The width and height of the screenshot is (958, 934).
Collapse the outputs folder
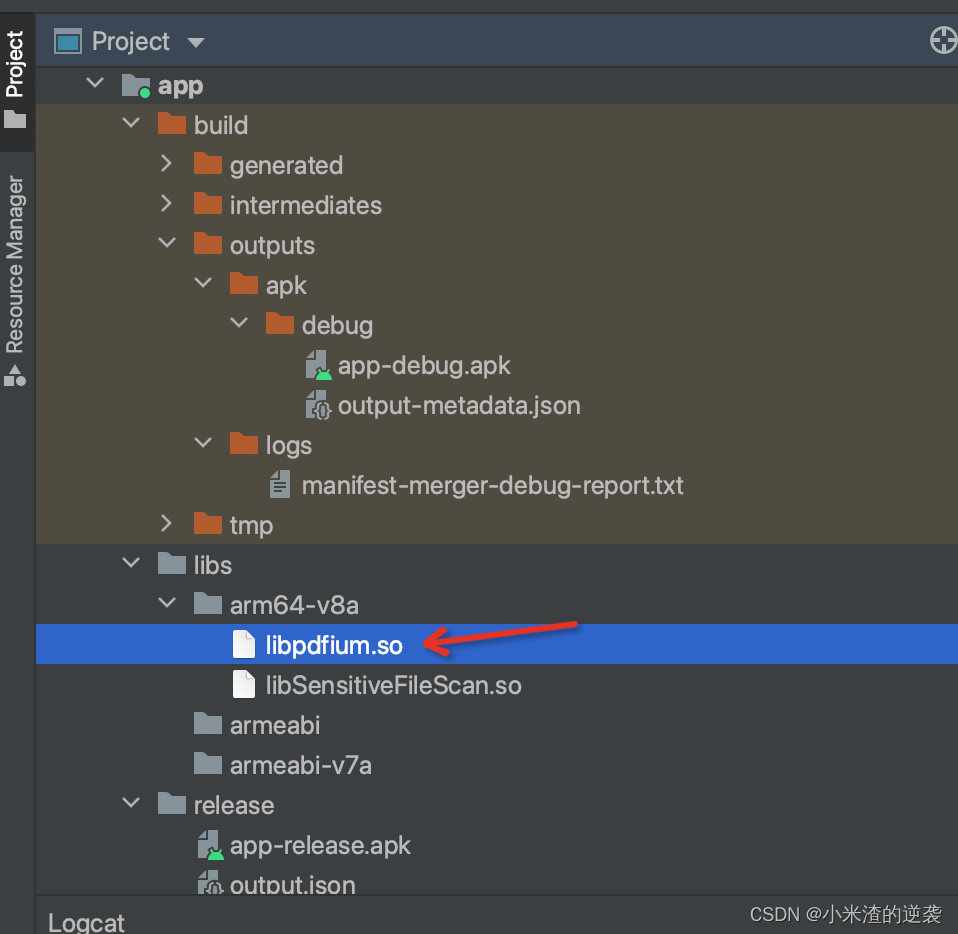pyautogui.click(x=167, y=243)
